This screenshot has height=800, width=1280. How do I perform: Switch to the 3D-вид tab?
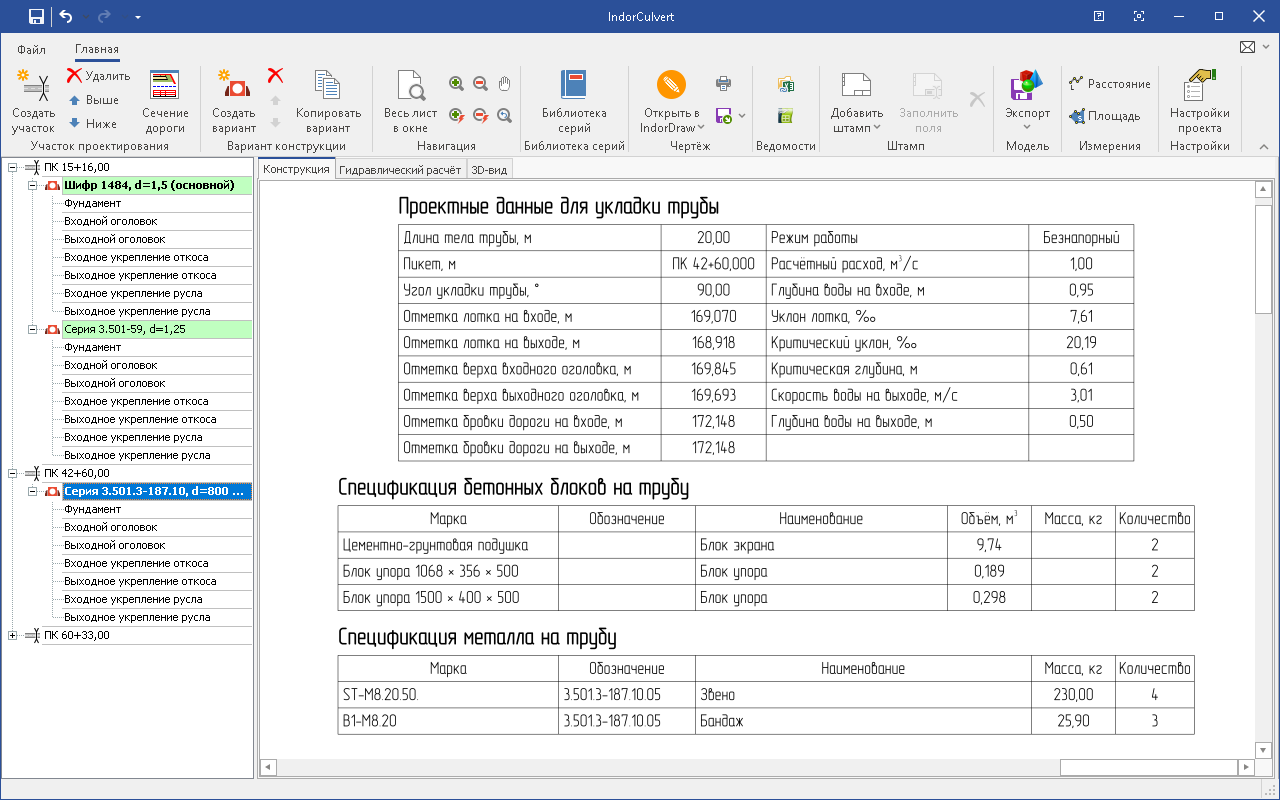coord(489,170)
